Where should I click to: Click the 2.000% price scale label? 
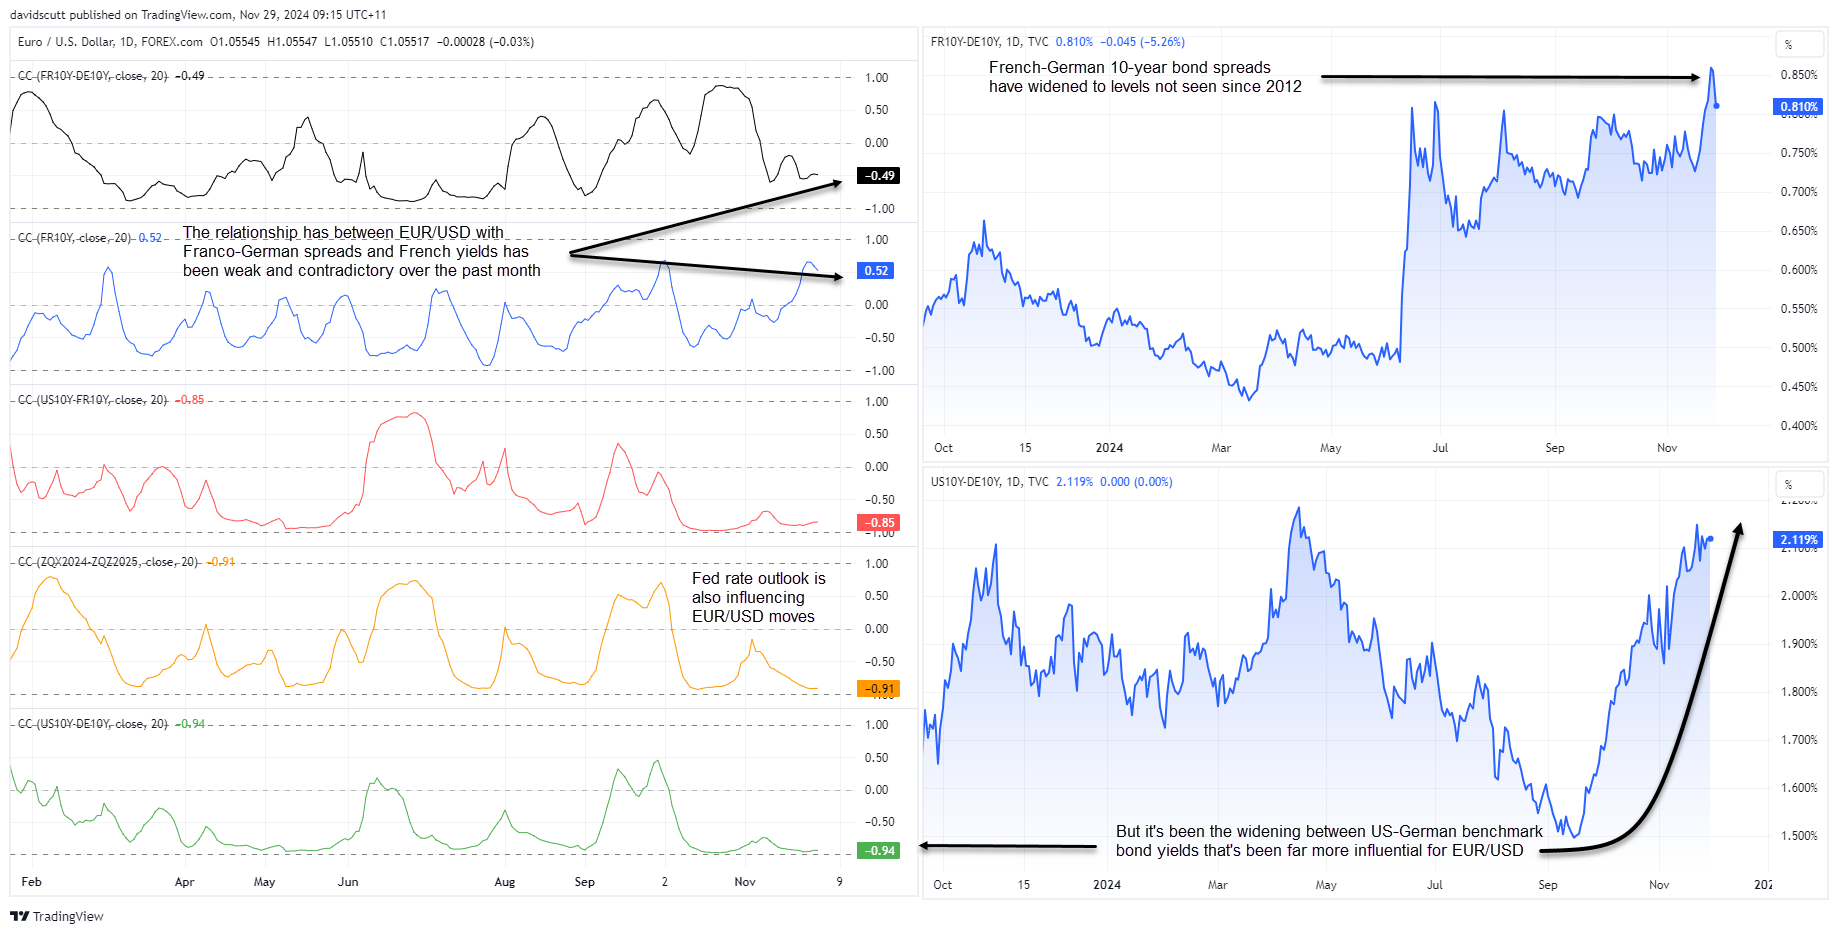[1799, 596]
